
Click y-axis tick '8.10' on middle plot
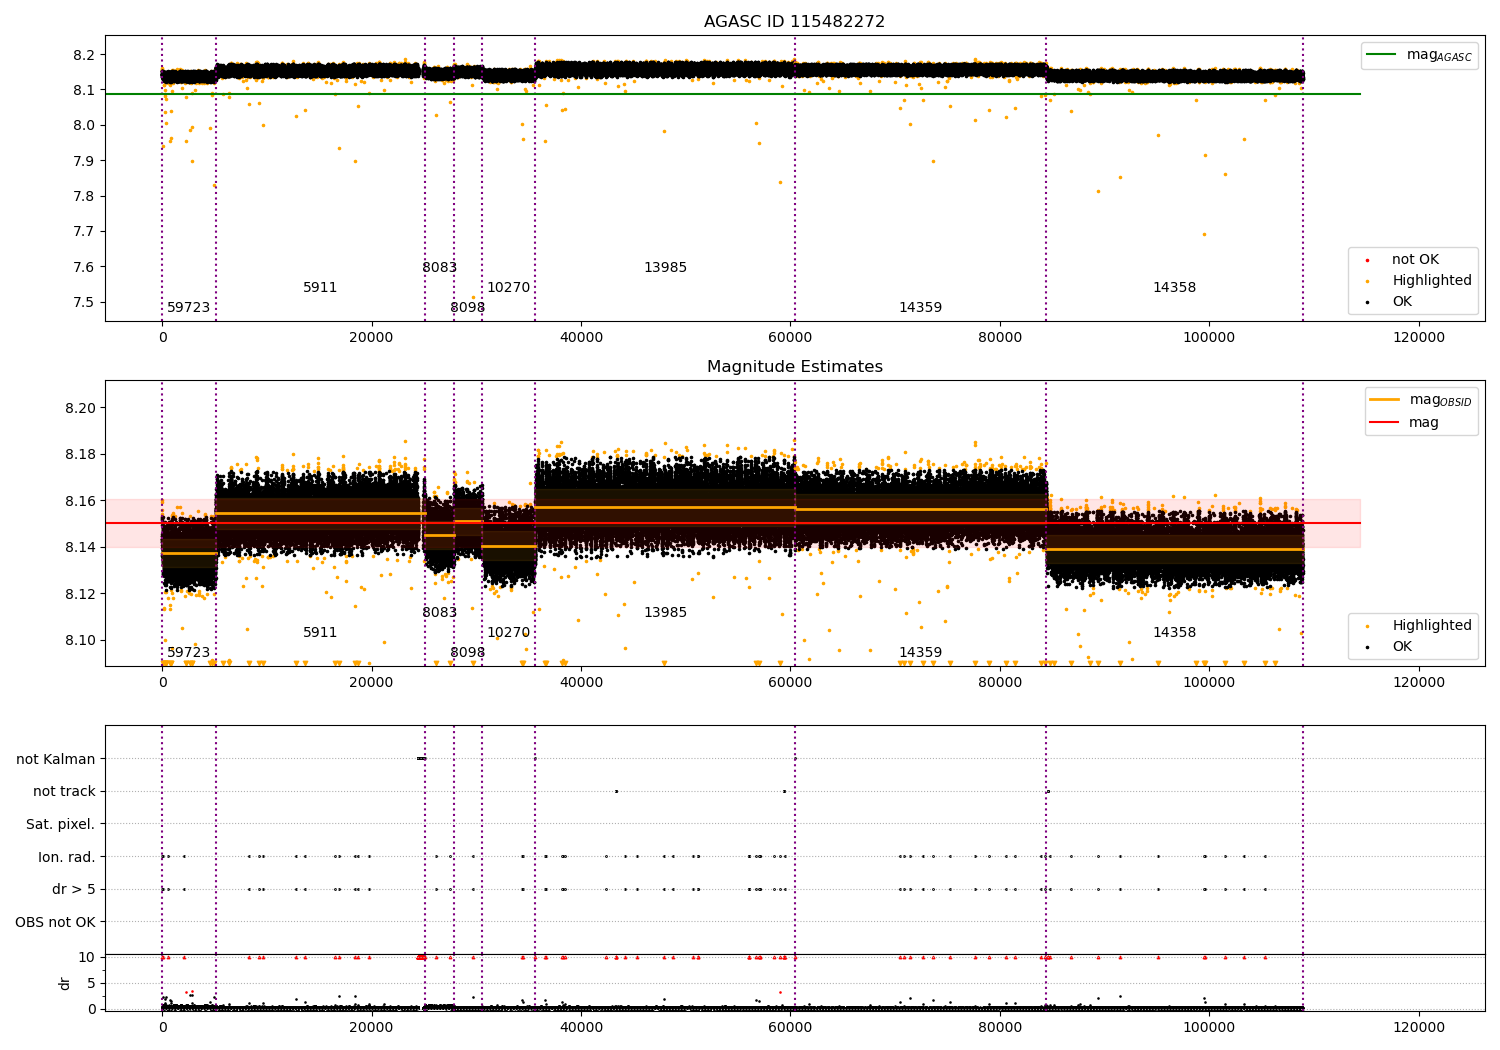click(x=81, y=641)
